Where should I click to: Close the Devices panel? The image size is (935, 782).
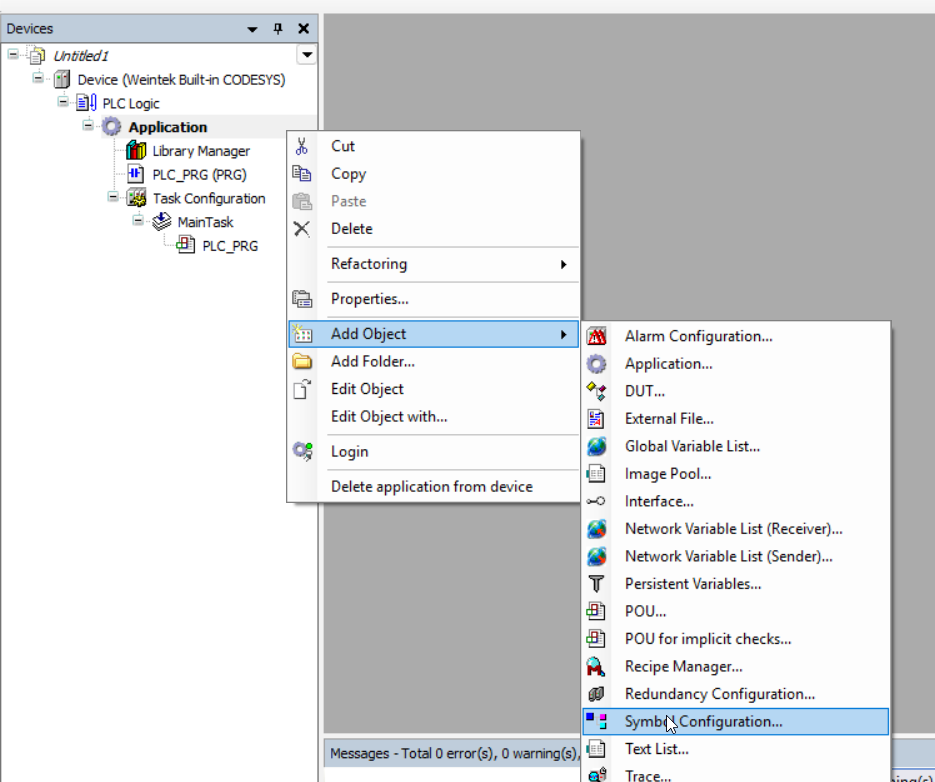click(303, 29)
